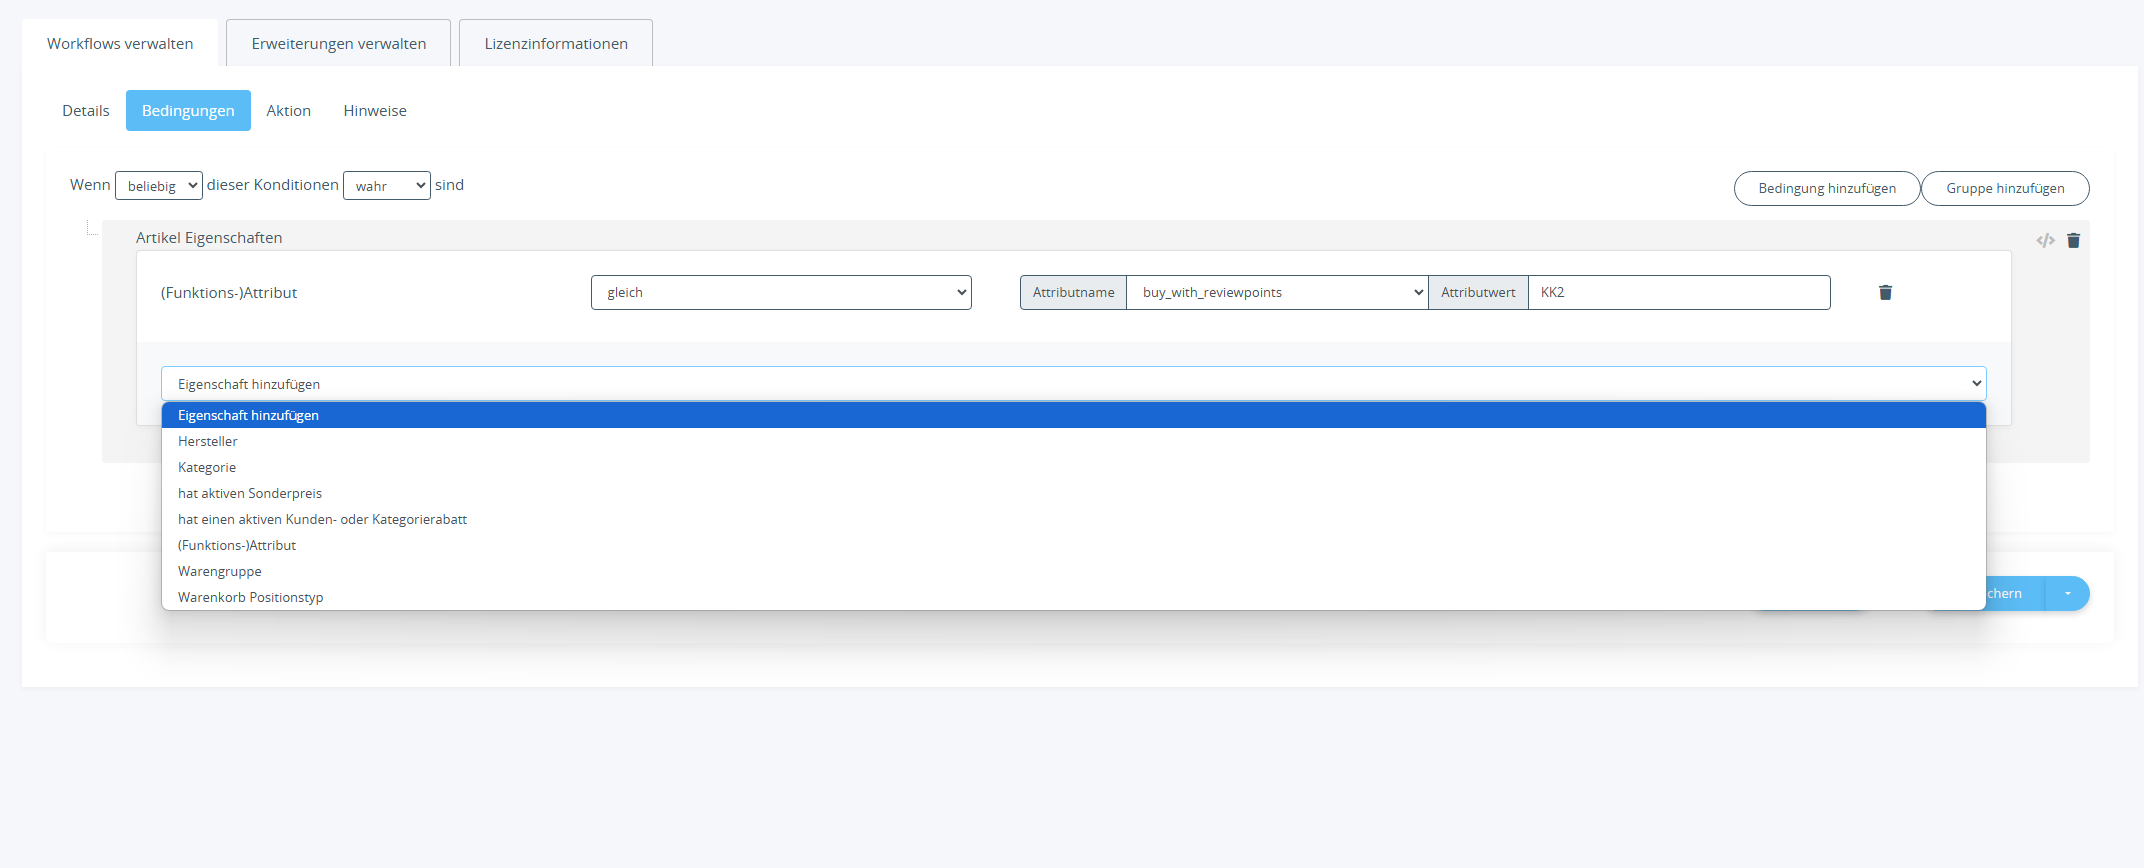Click Bedingung hinzufügen button
Viewport: 2144px width, 868px height.
coord(1827,188)
